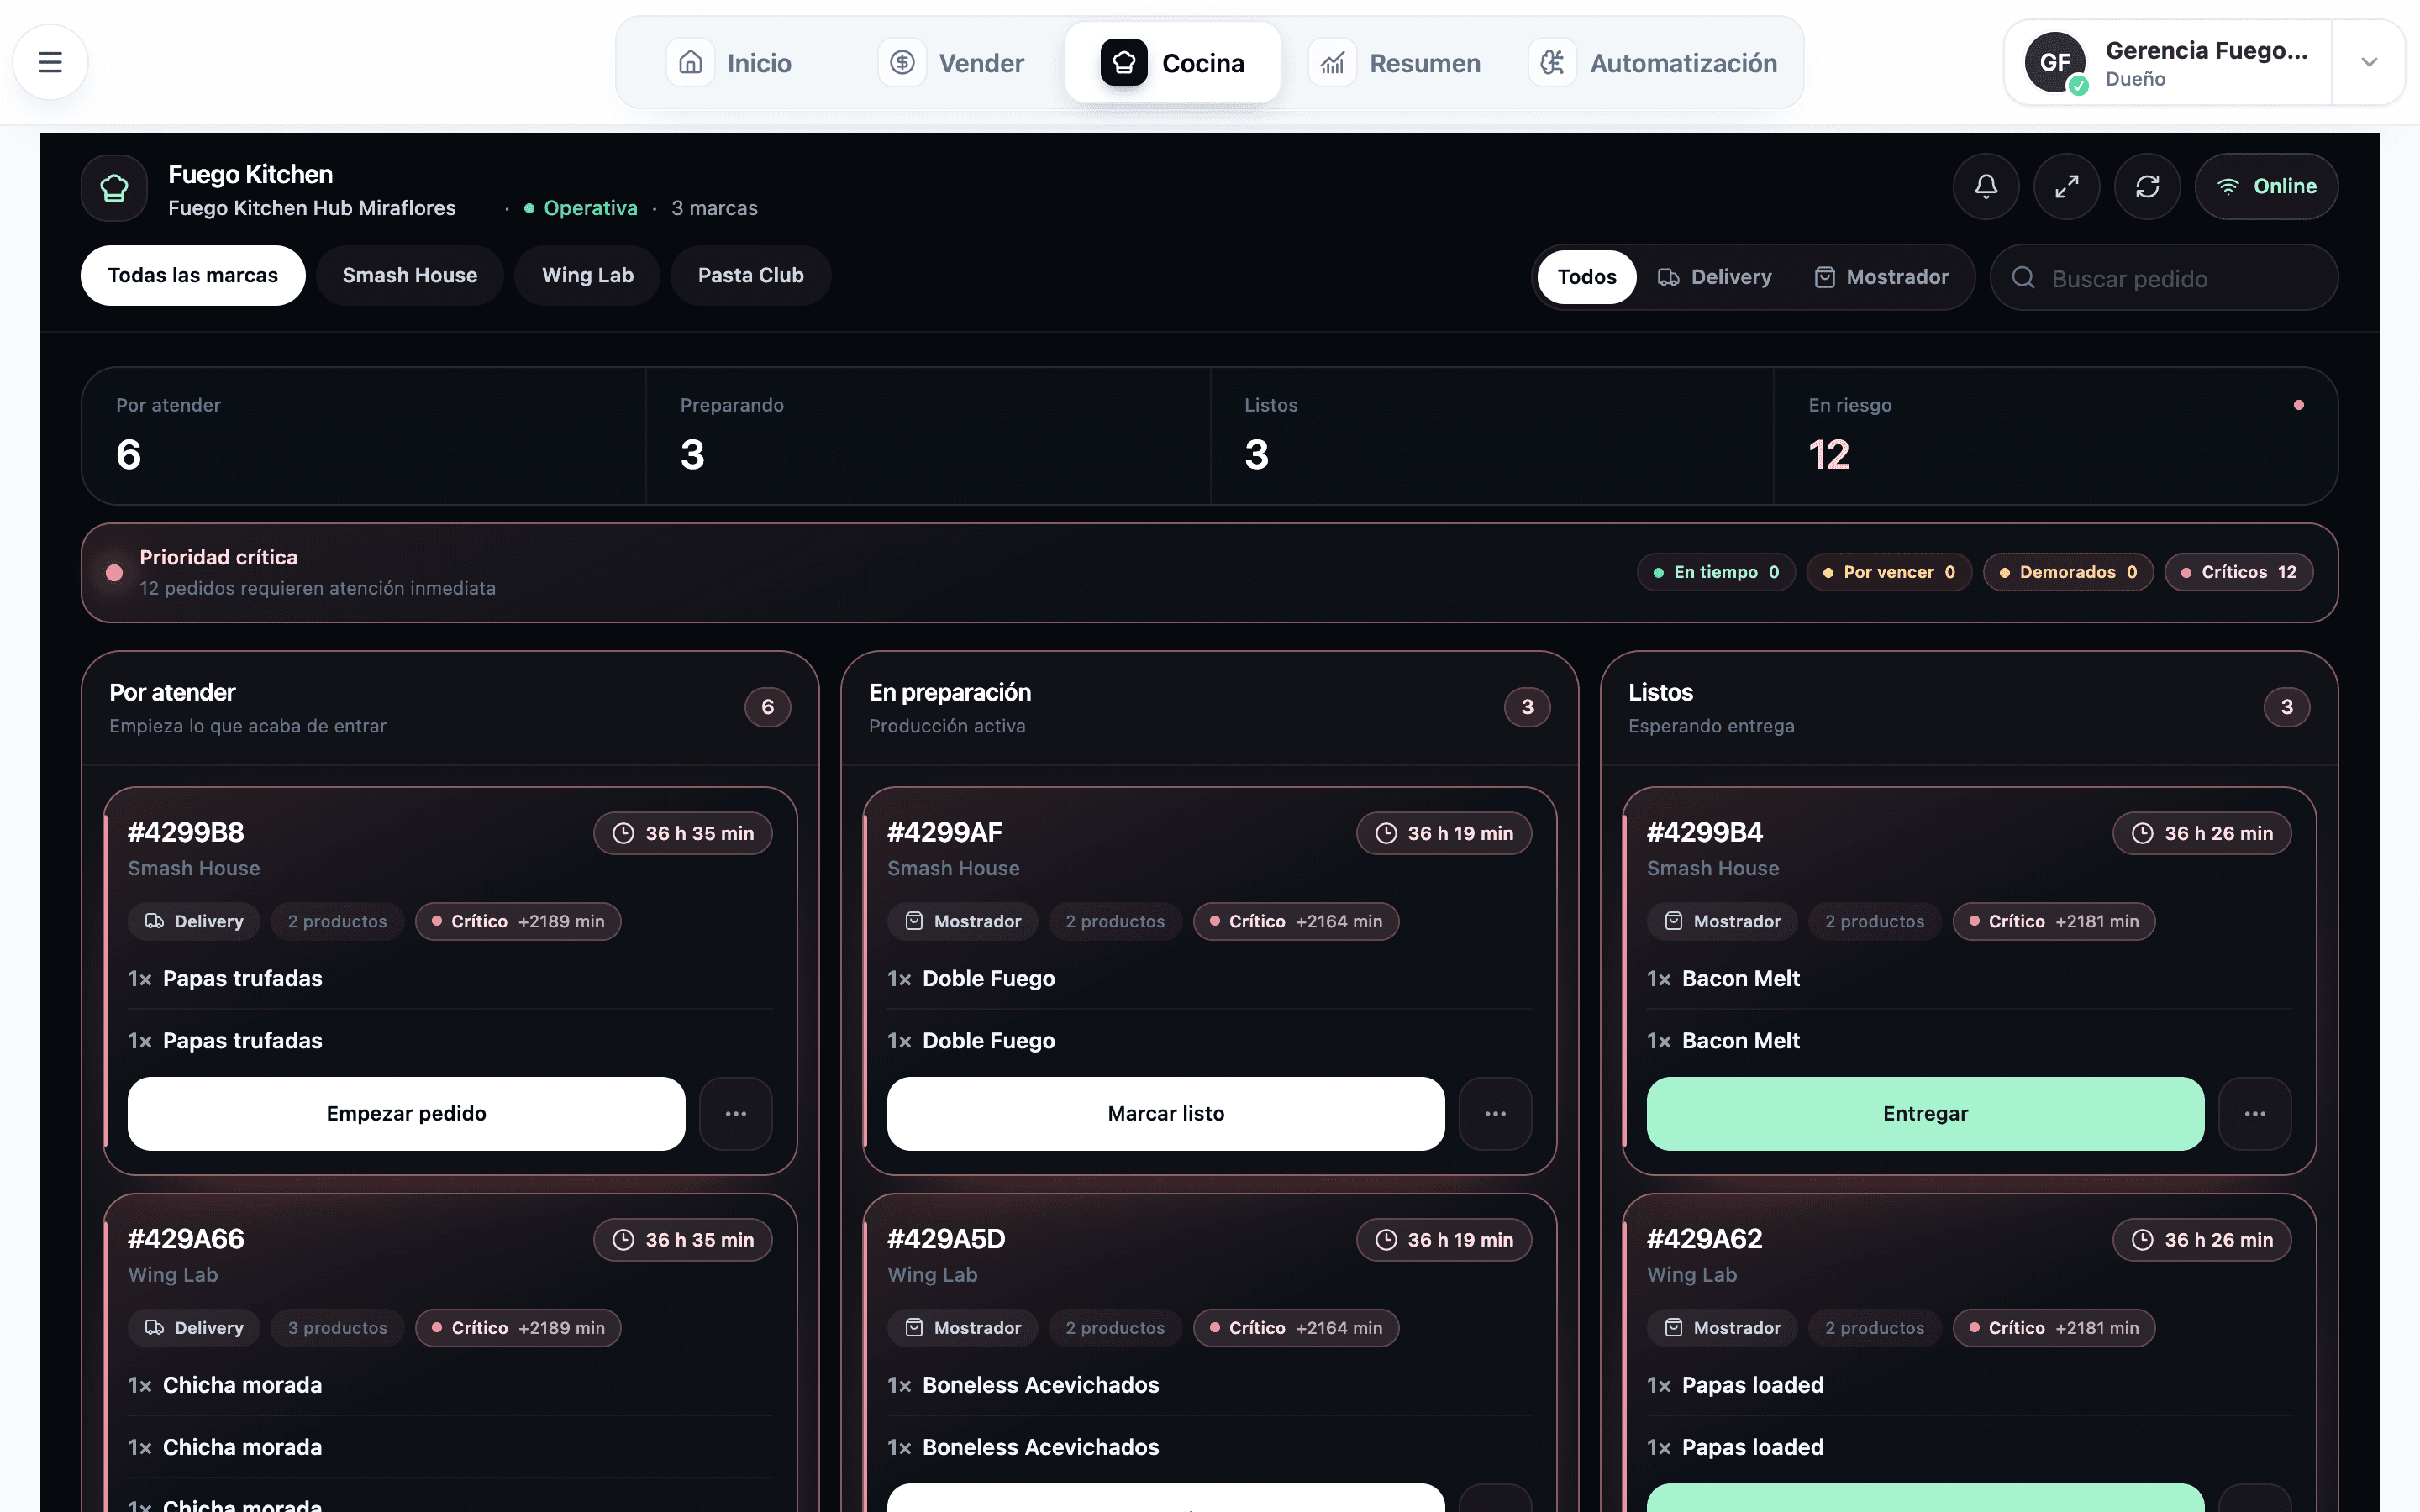Viewport: 2420px width, 1512px height.
Task: Filter by Wing Lab brand
Action: (x=588, y=275)
